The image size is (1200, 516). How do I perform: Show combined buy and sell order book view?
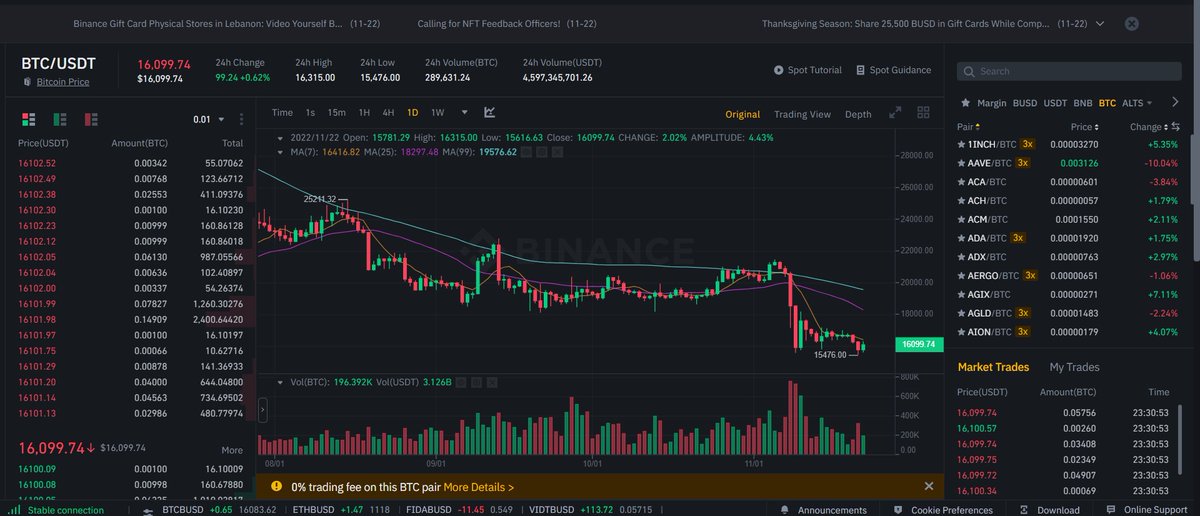point(27,119)
